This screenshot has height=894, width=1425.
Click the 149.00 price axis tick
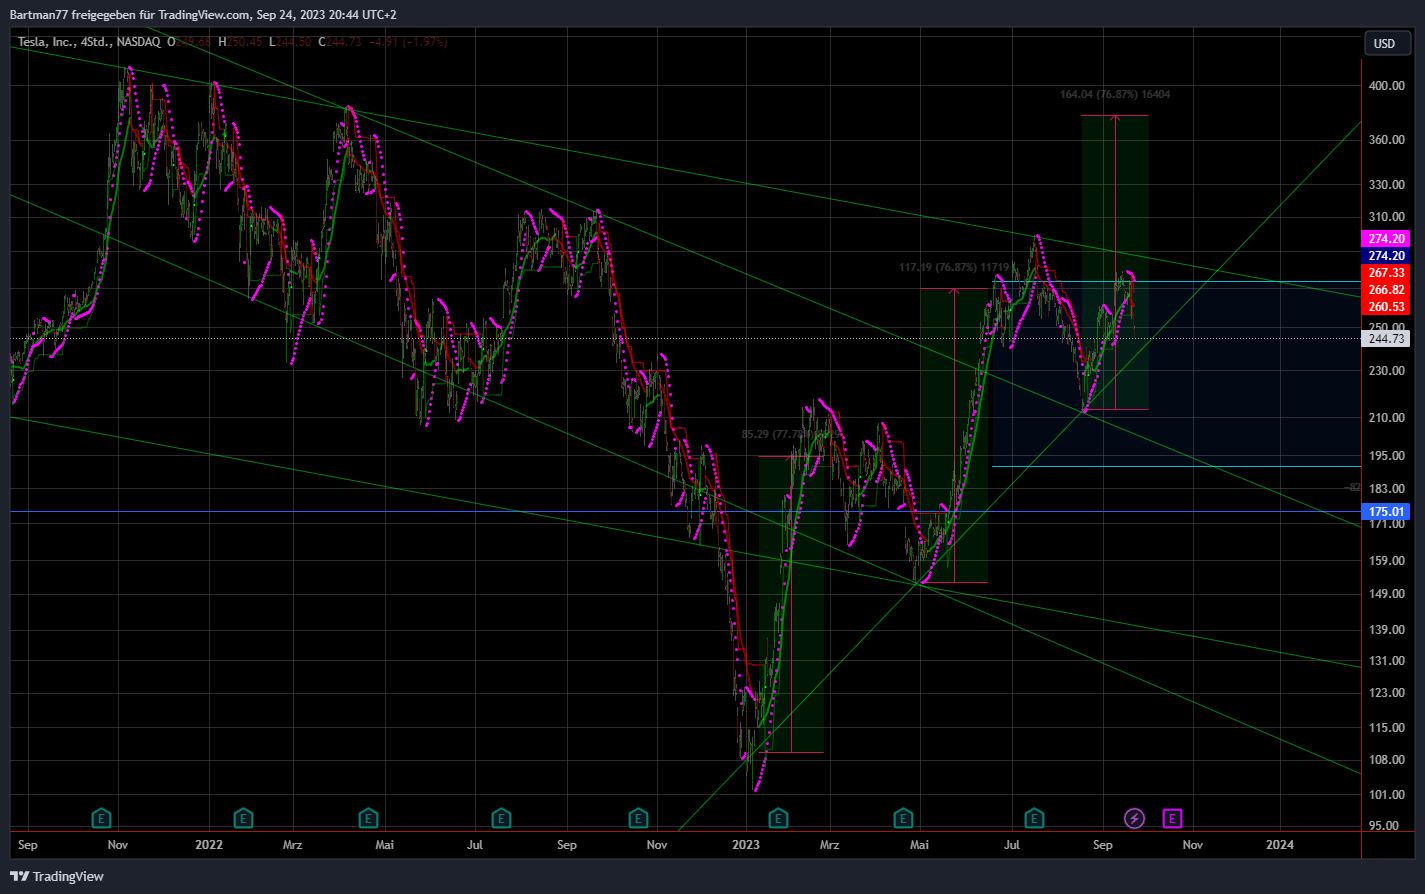[1387, 594]
